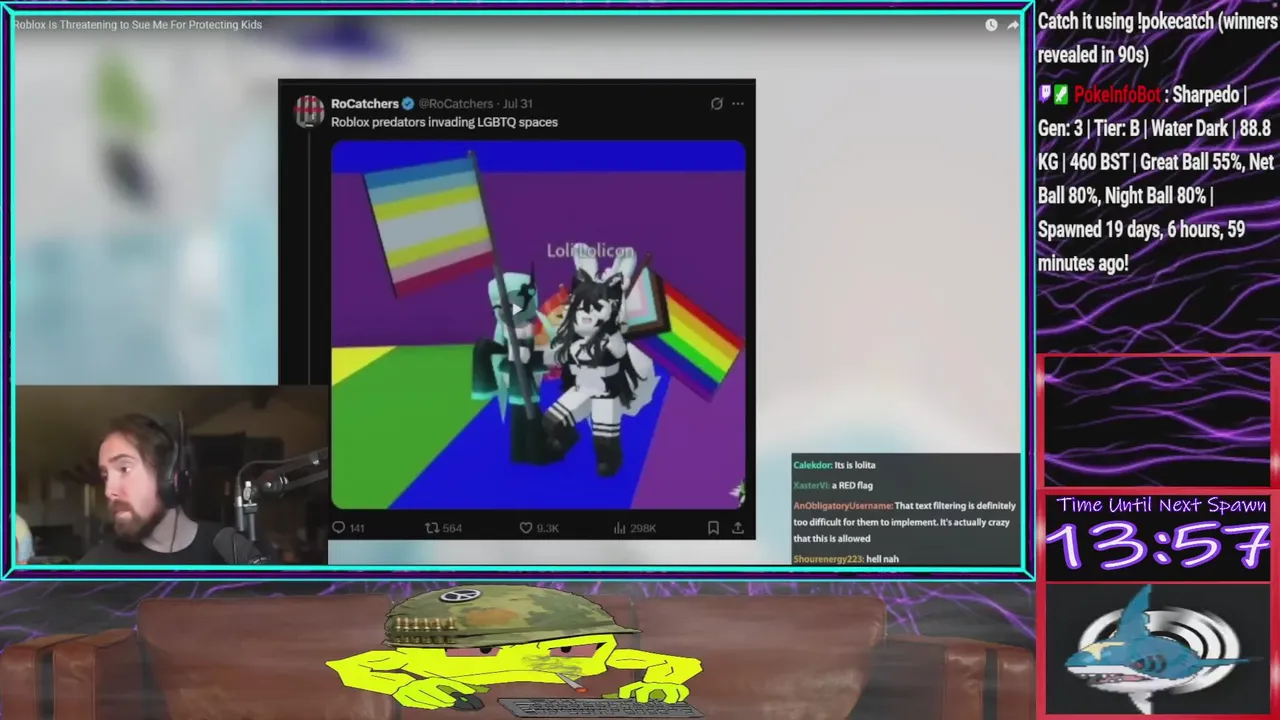The width and height of the screenshot is (1280, 720).
Task: Click the YouTube share arrow icon
Action: click(1013, 25)
